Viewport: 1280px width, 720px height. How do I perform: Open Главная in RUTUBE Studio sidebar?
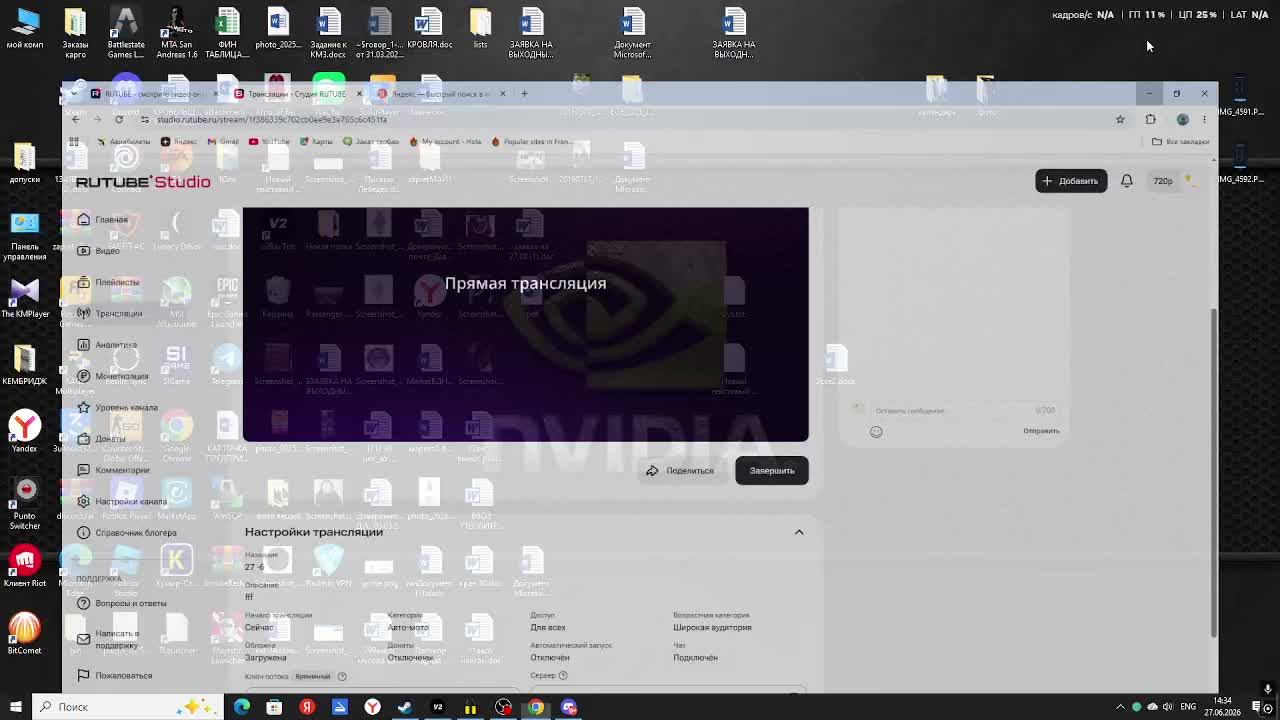110,219
